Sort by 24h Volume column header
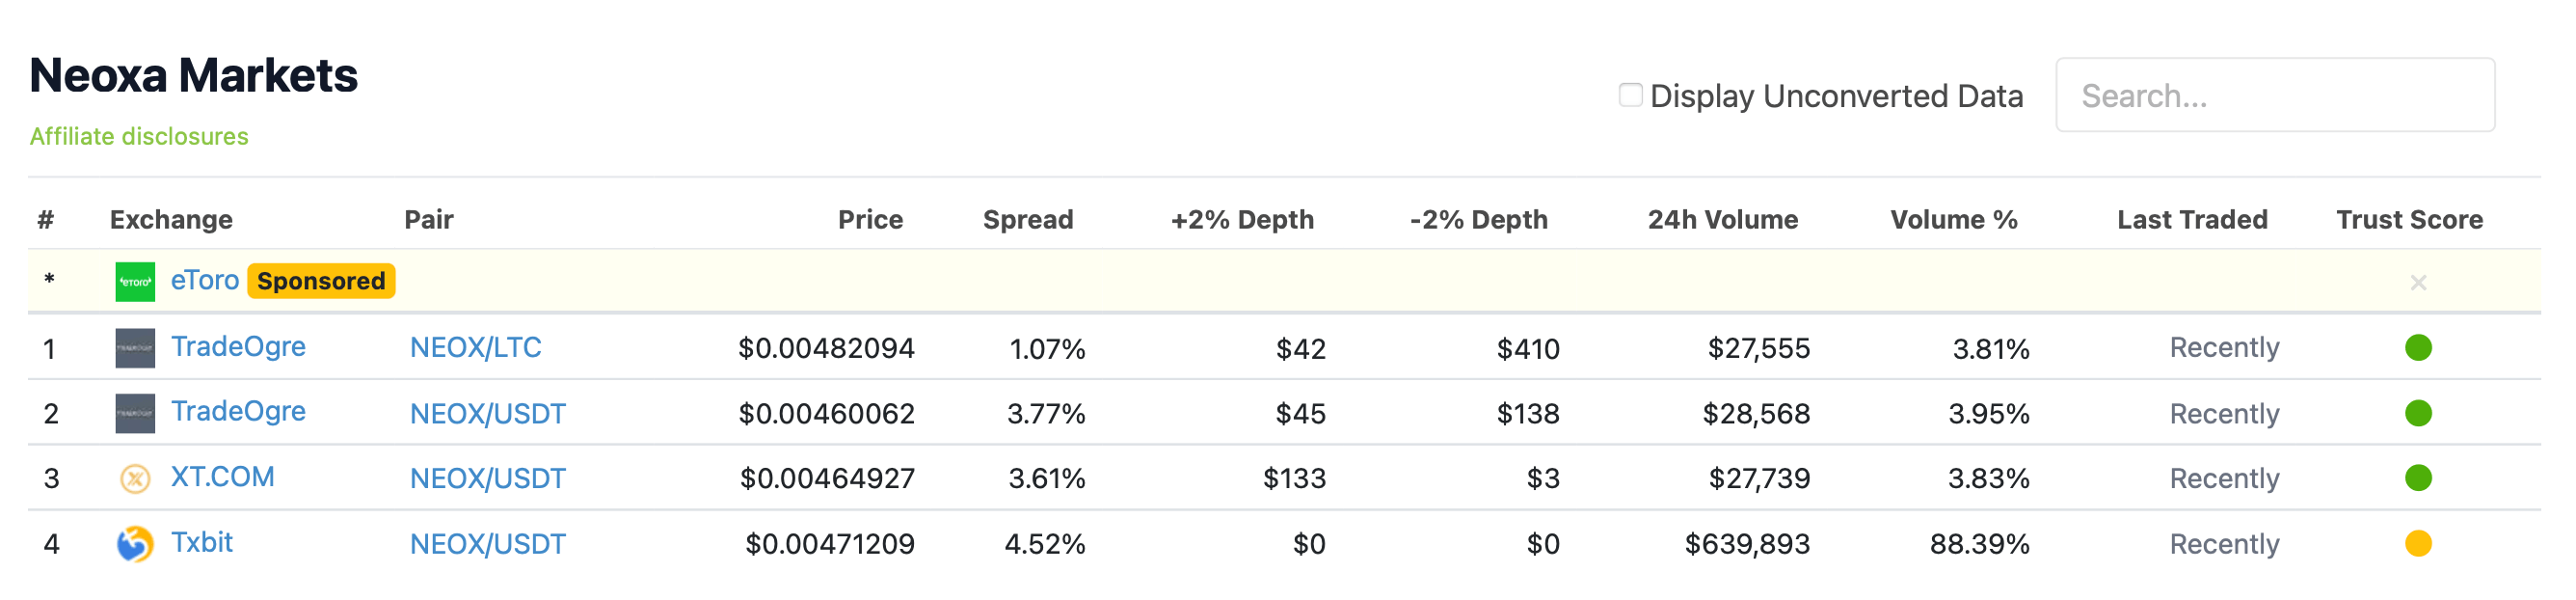Viewport: 2576px width, 600px height. click(x=1722, y=220)
